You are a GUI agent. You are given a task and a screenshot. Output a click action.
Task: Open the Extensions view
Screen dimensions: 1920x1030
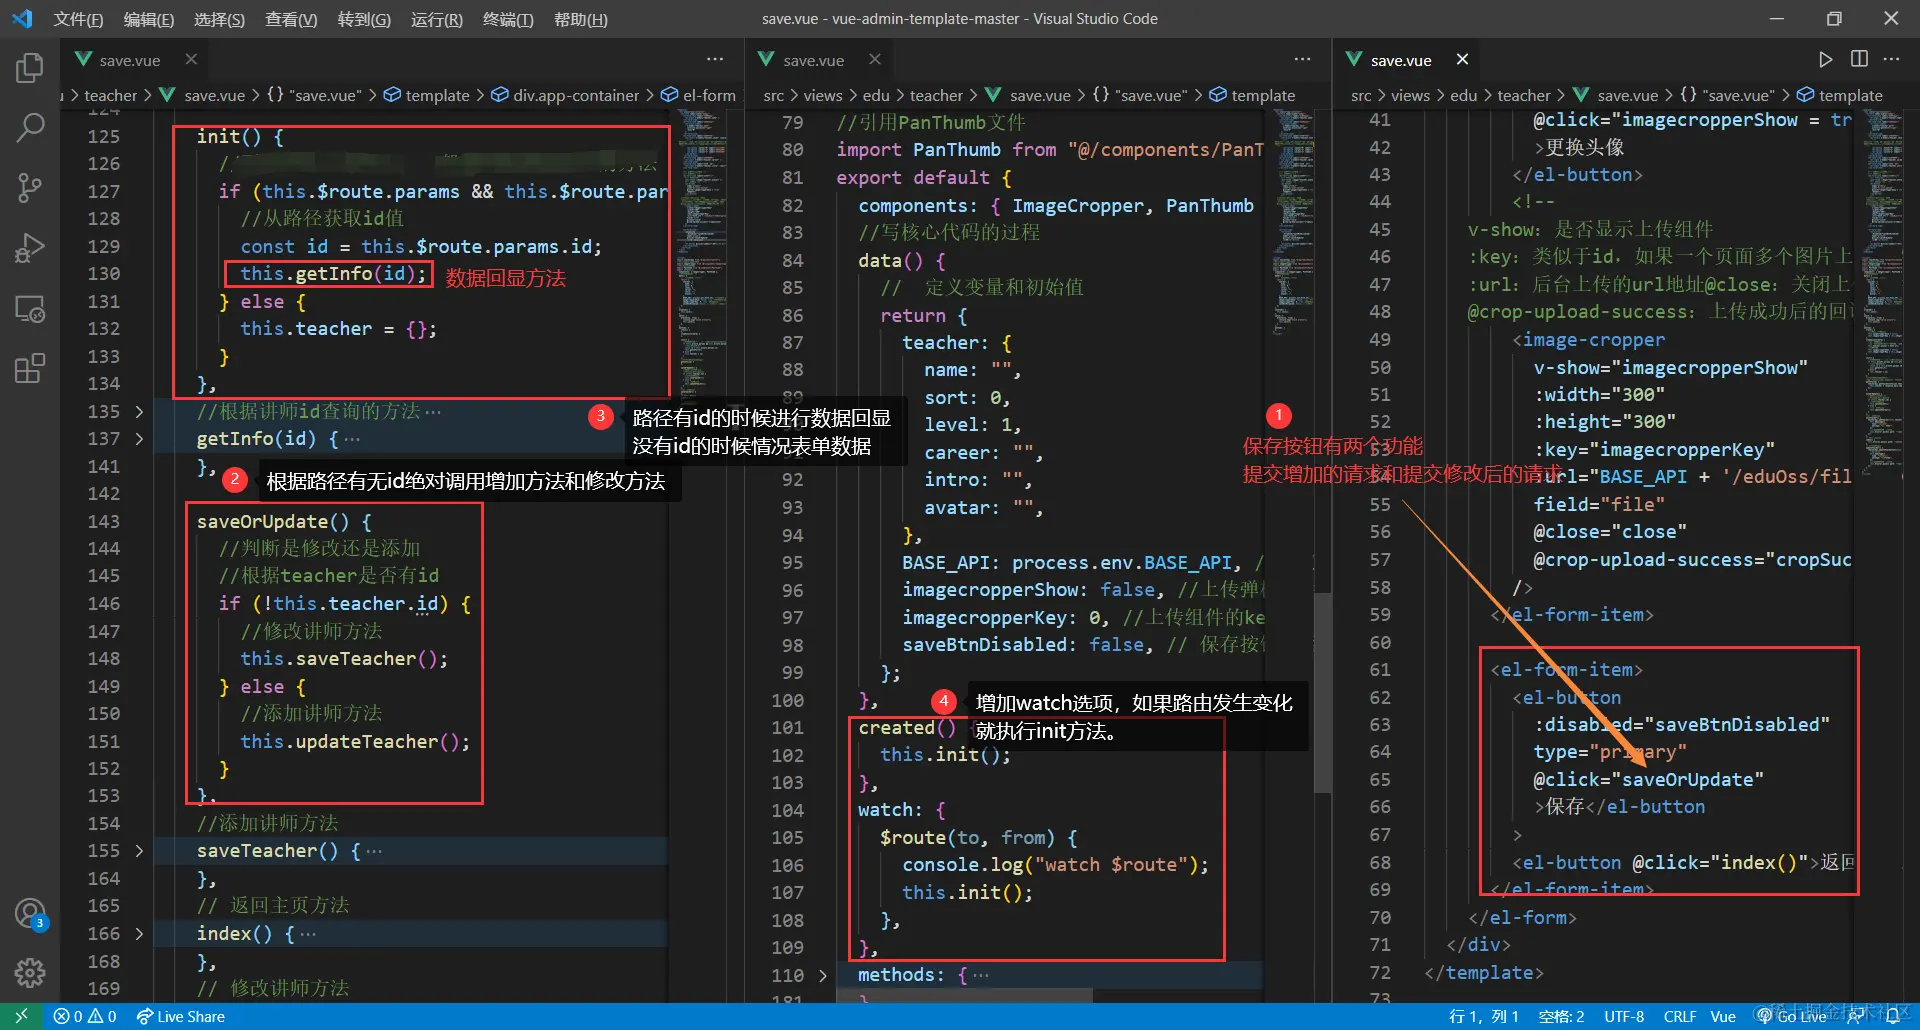coord(30,368)
